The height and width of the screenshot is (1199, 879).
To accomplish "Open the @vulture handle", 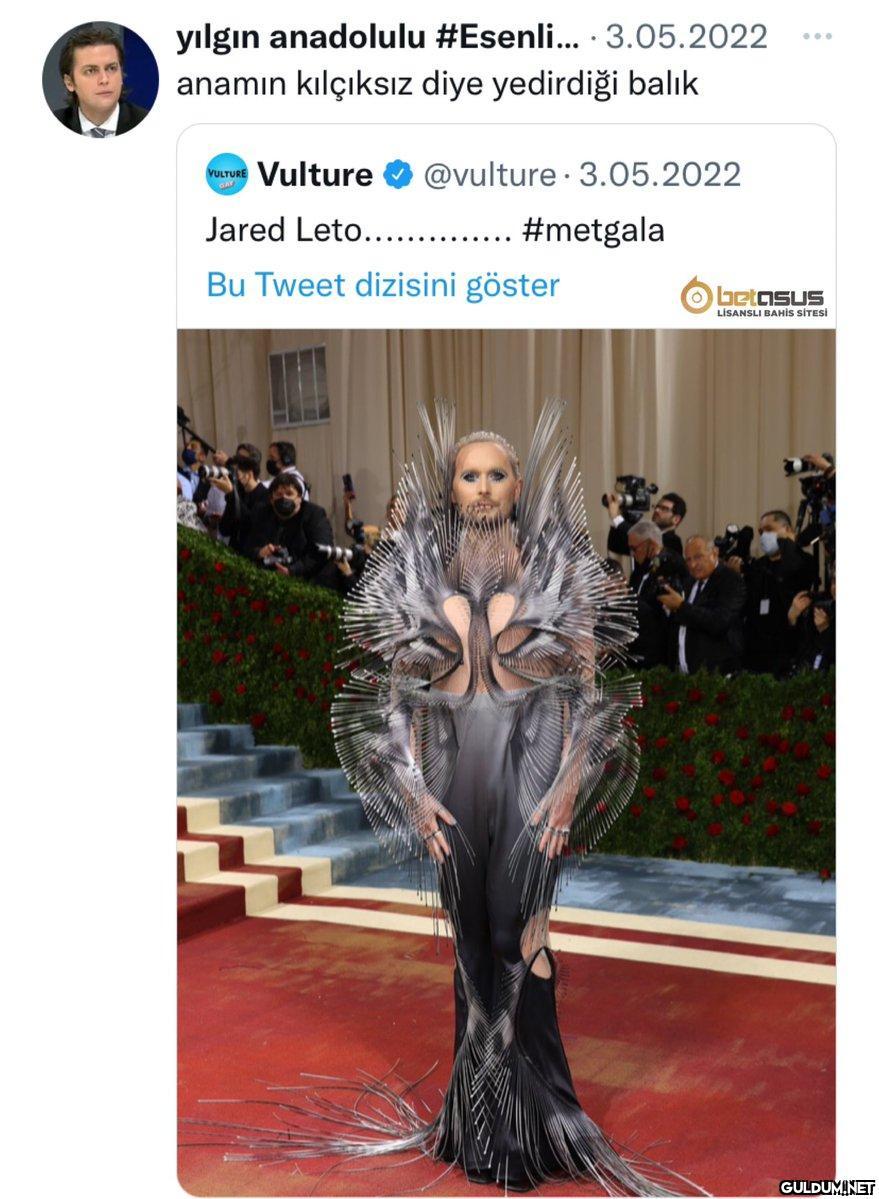I will 489,175.
